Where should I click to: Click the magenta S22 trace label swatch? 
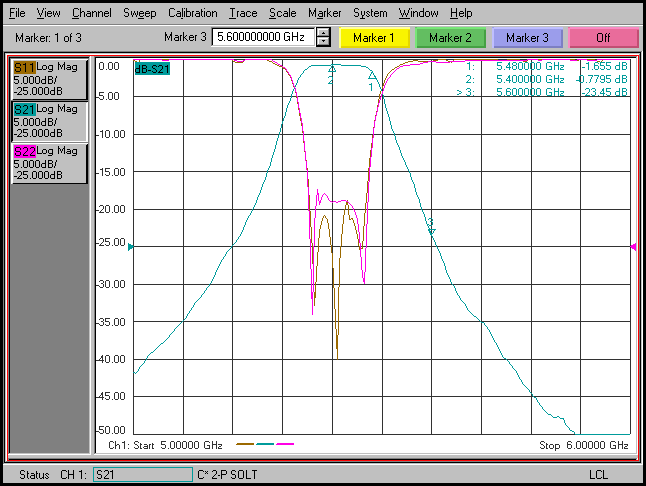click(x=25, y=152)
